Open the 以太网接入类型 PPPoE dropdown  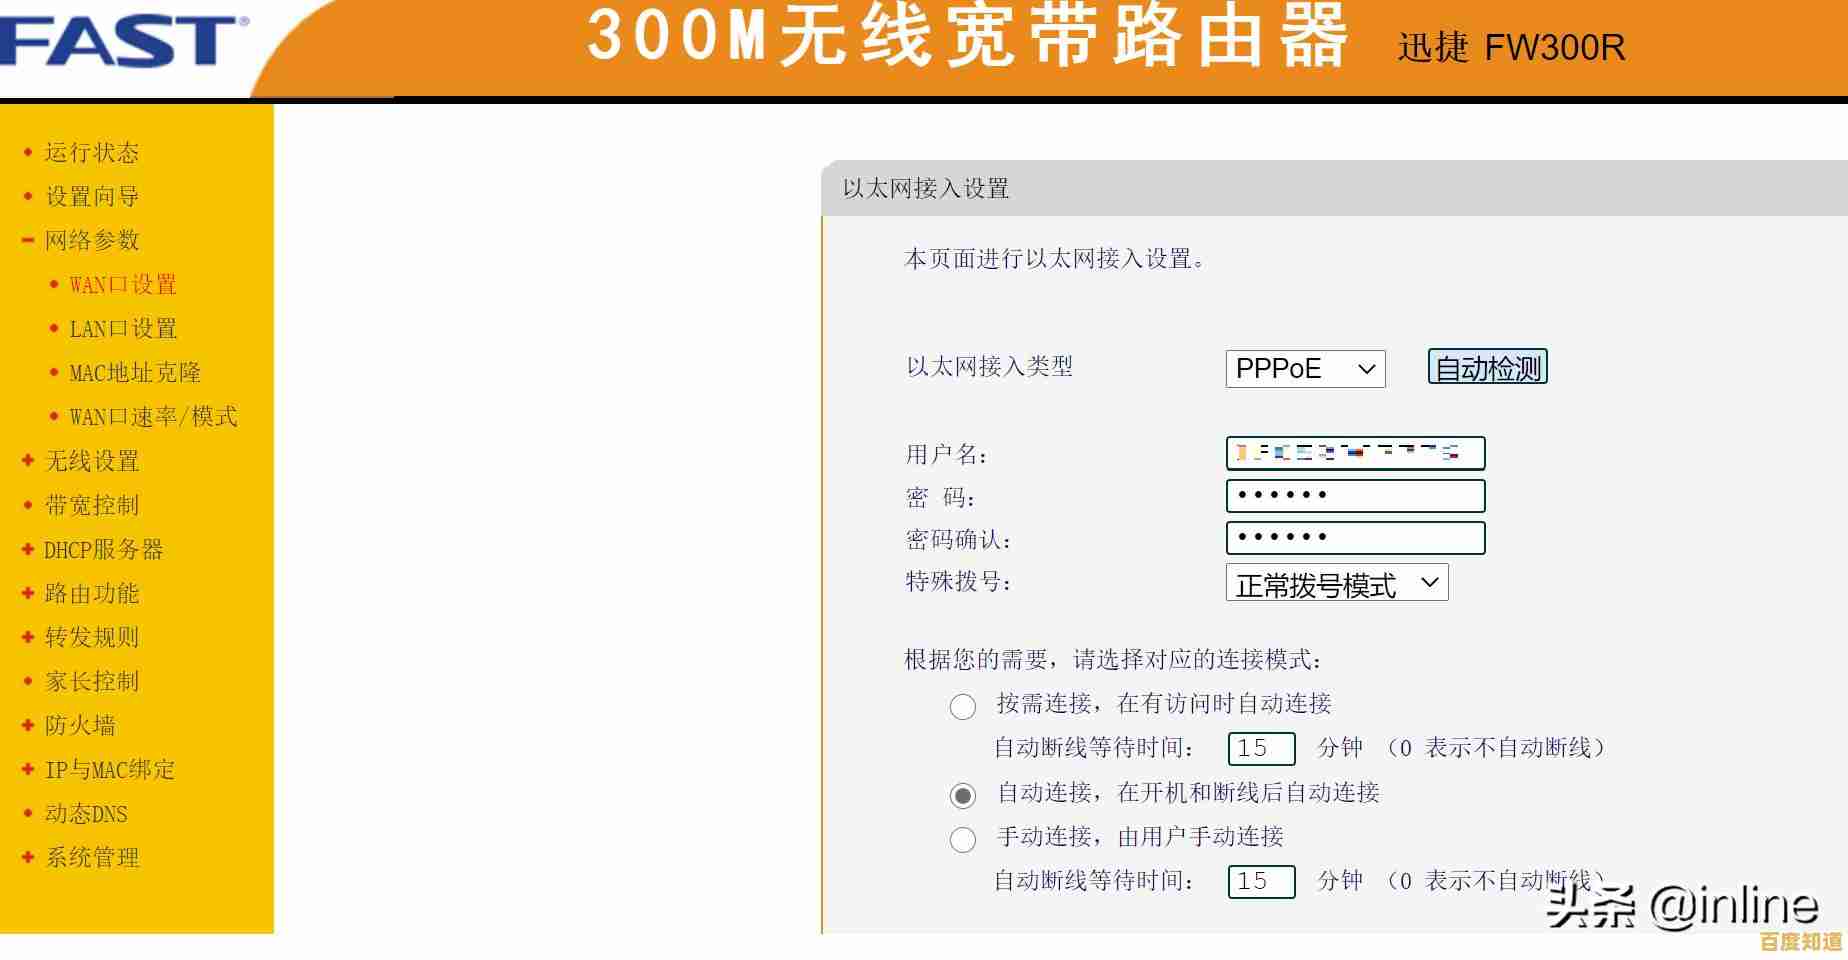point(1305,369)
